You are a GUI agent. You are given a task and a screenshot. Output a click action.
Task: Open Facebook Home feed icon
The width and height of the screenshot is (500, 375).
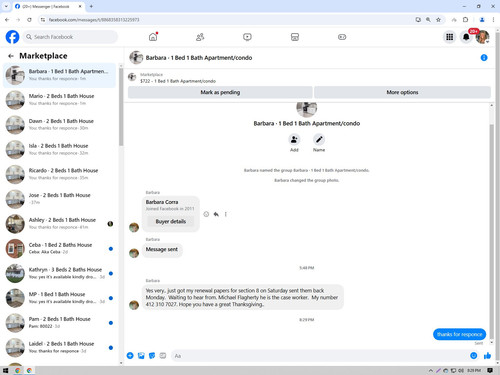(153, 37)
